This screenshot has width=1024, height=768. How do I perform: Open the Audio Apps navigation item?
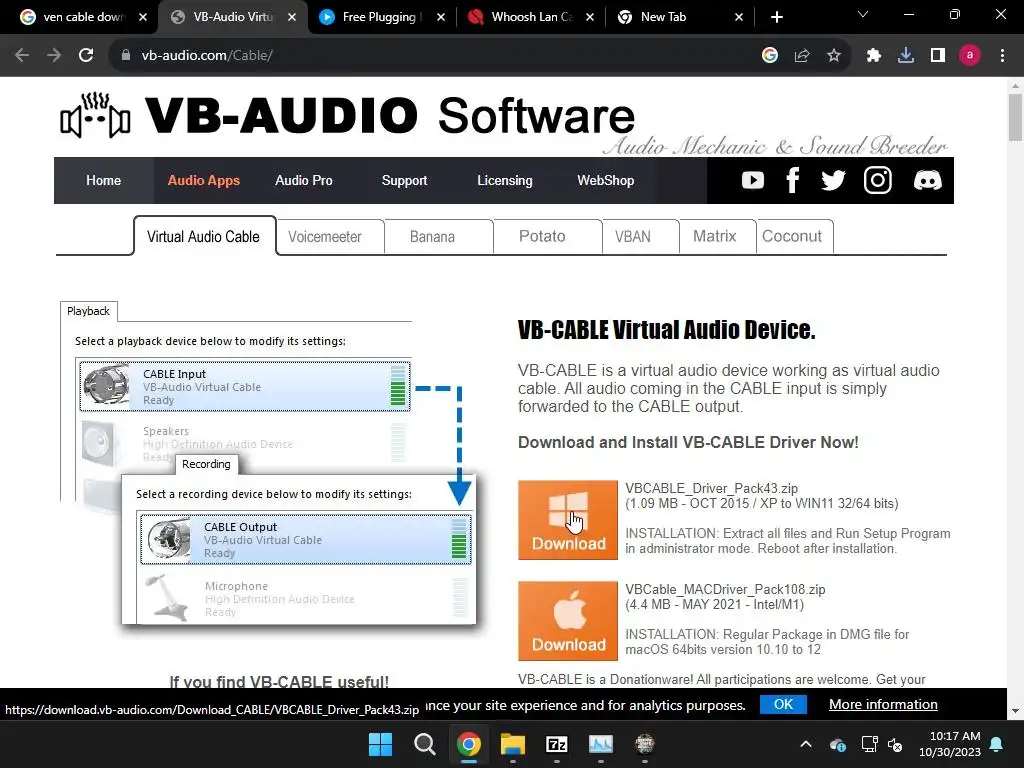pos(204,180)
